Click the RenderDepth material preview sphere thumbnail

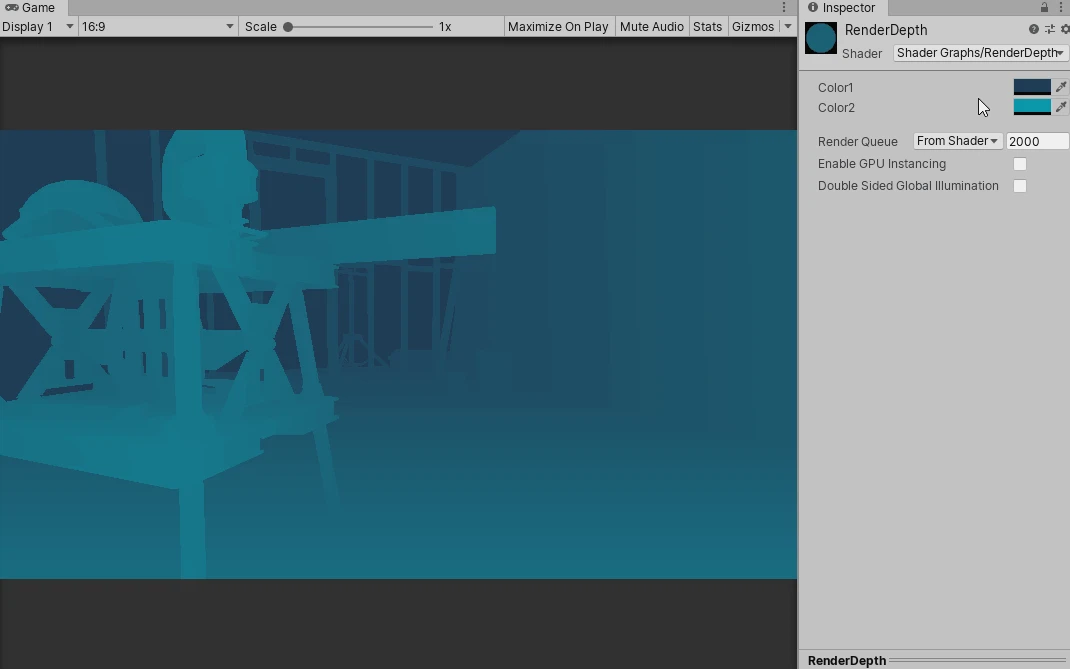pos(821,38)
